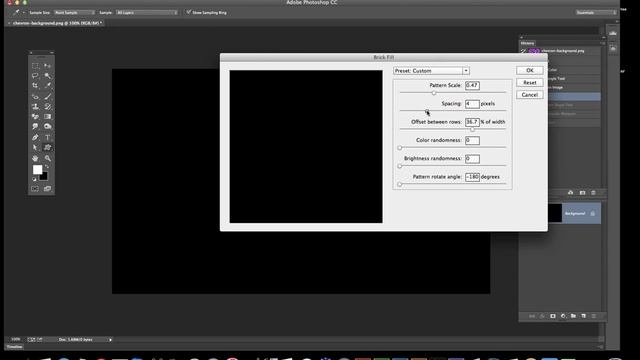The height and width of the screenshot is (360, 640).
Task: Click the Pattern rotate angle slider handle
Action: pyautogui.click(x=400, y=184)
